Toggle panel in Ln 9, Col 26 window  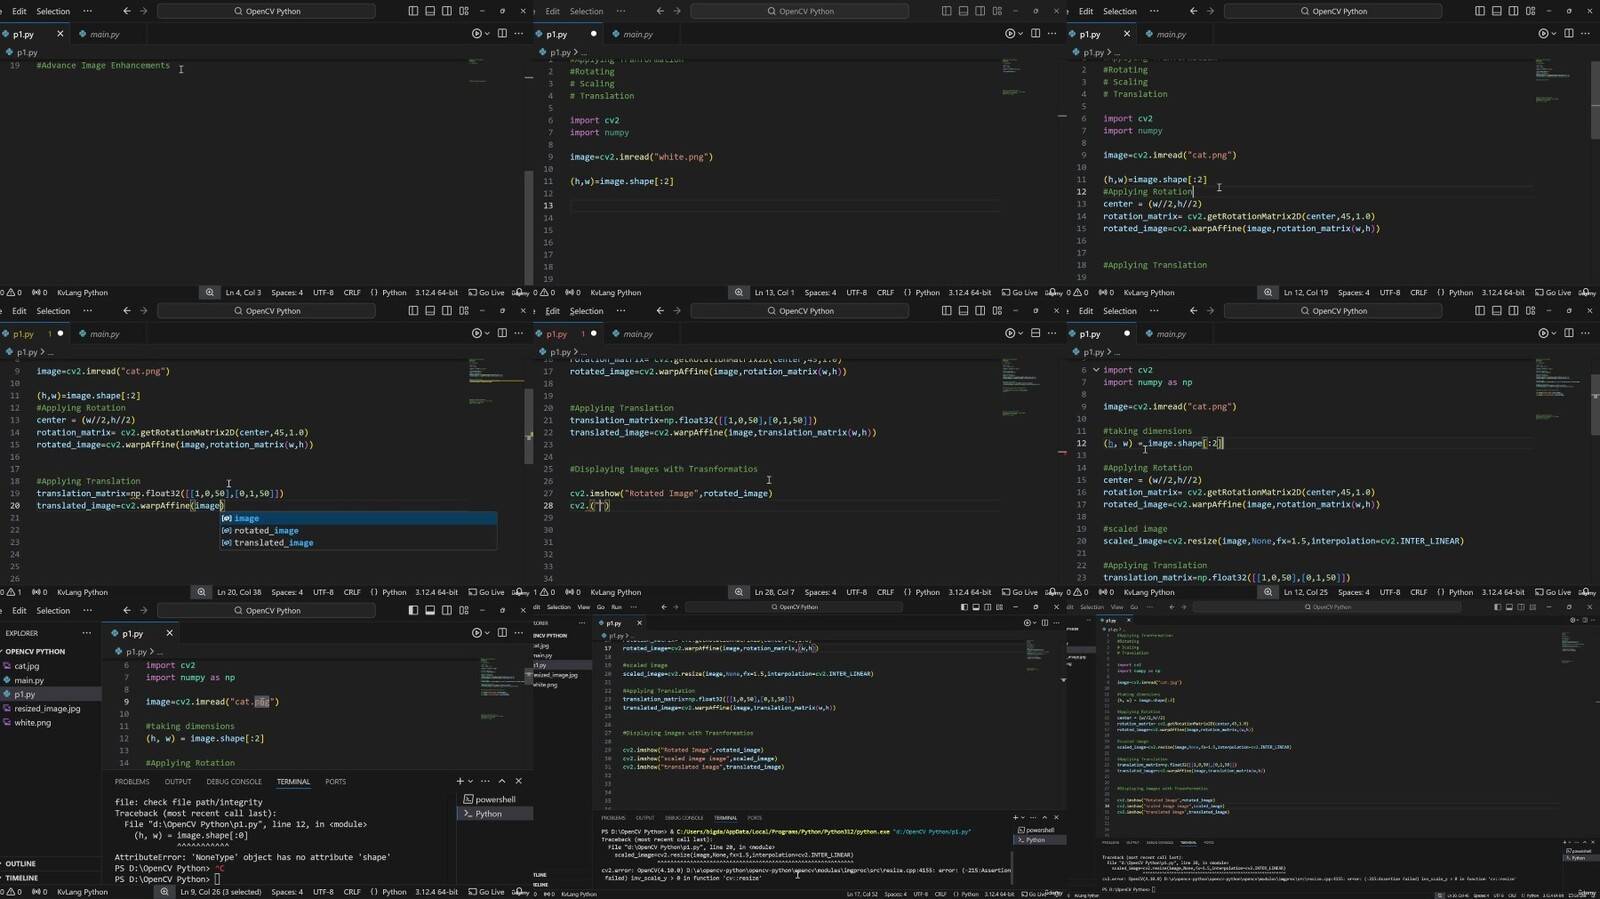click(430, 610)
